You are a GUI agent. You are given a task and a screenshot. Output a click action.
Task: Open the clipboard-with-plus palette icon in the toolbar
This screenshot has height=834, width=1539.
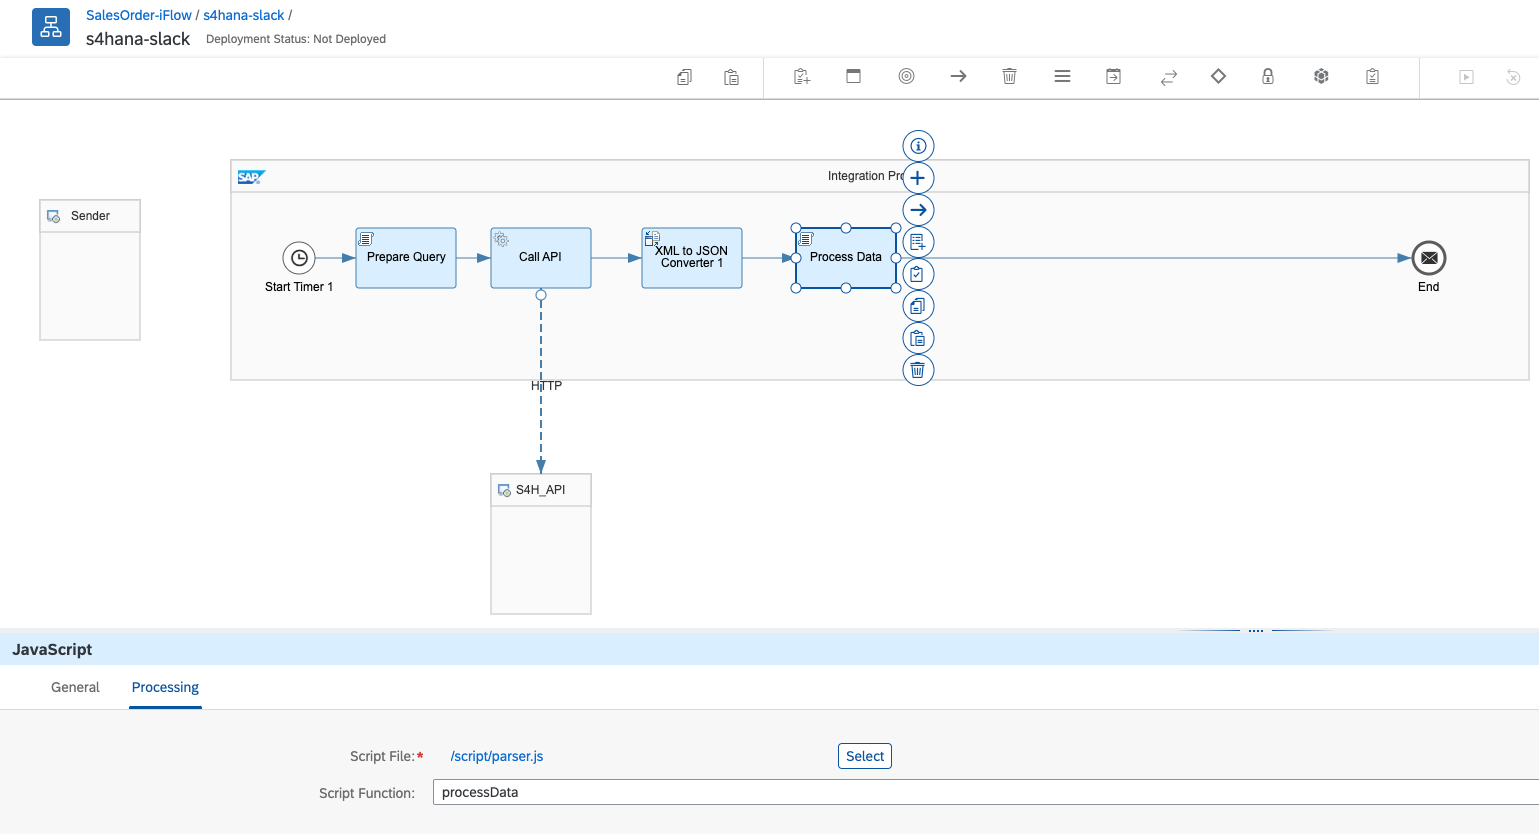click(802, 77)
